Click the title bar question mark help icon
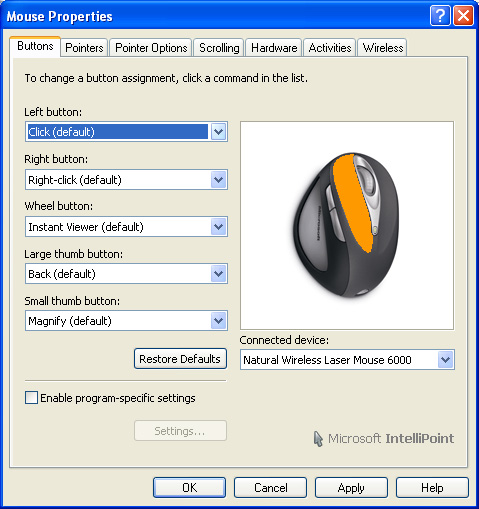Screen dimensions: 479x509 click(x=440, y=16)
